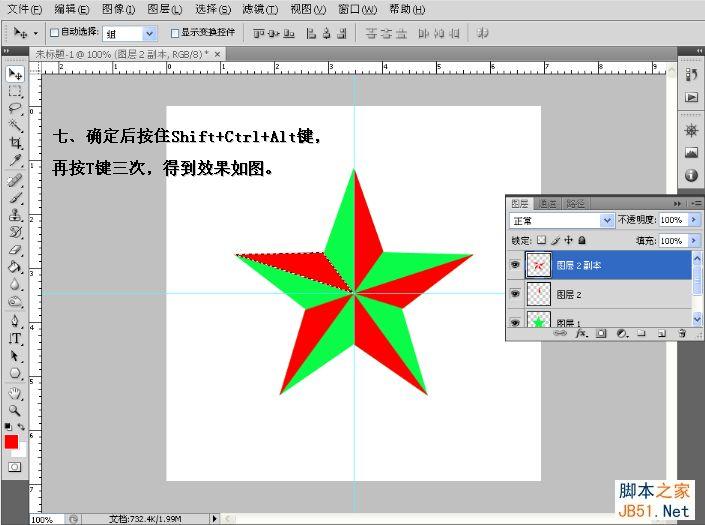The height and width of the screenshot is (525, 705).
Task: Open the 文件 menu
Action: (x=25, y=9)
